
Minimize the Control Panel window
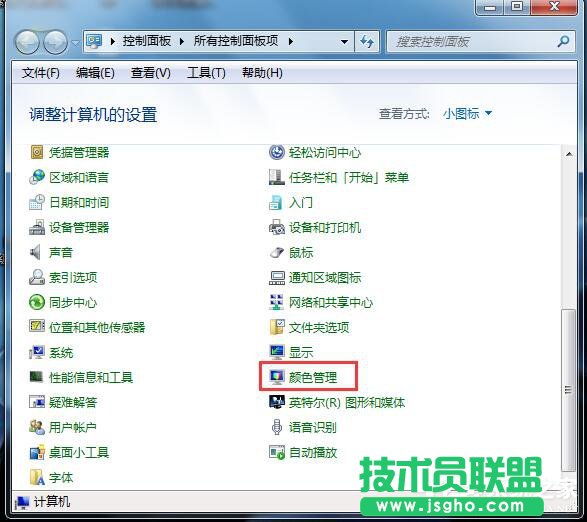pos(491,7)
